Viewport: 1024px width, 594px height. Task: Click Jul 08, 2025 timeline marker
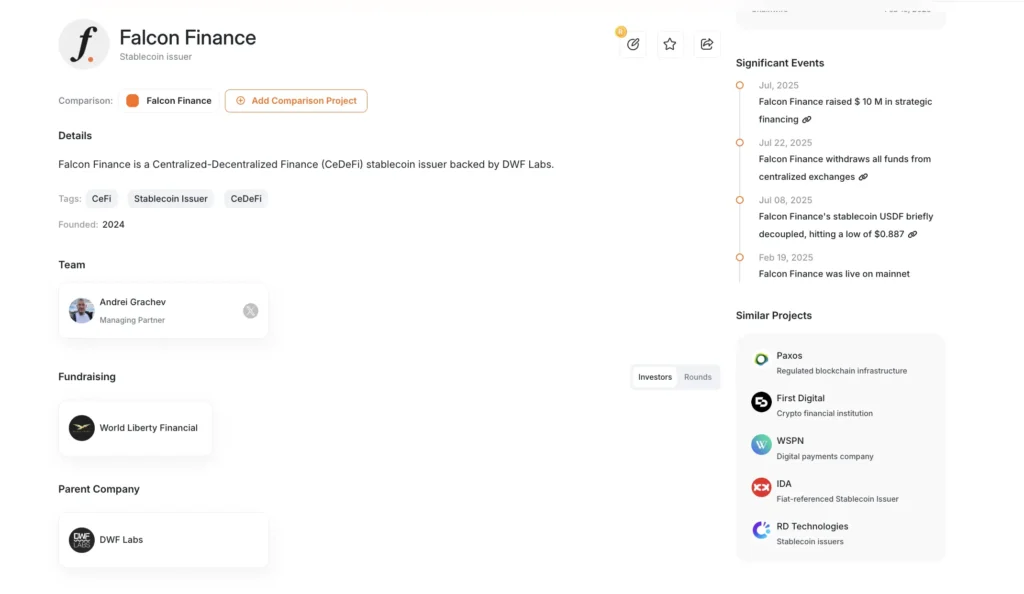coord(739,200)
